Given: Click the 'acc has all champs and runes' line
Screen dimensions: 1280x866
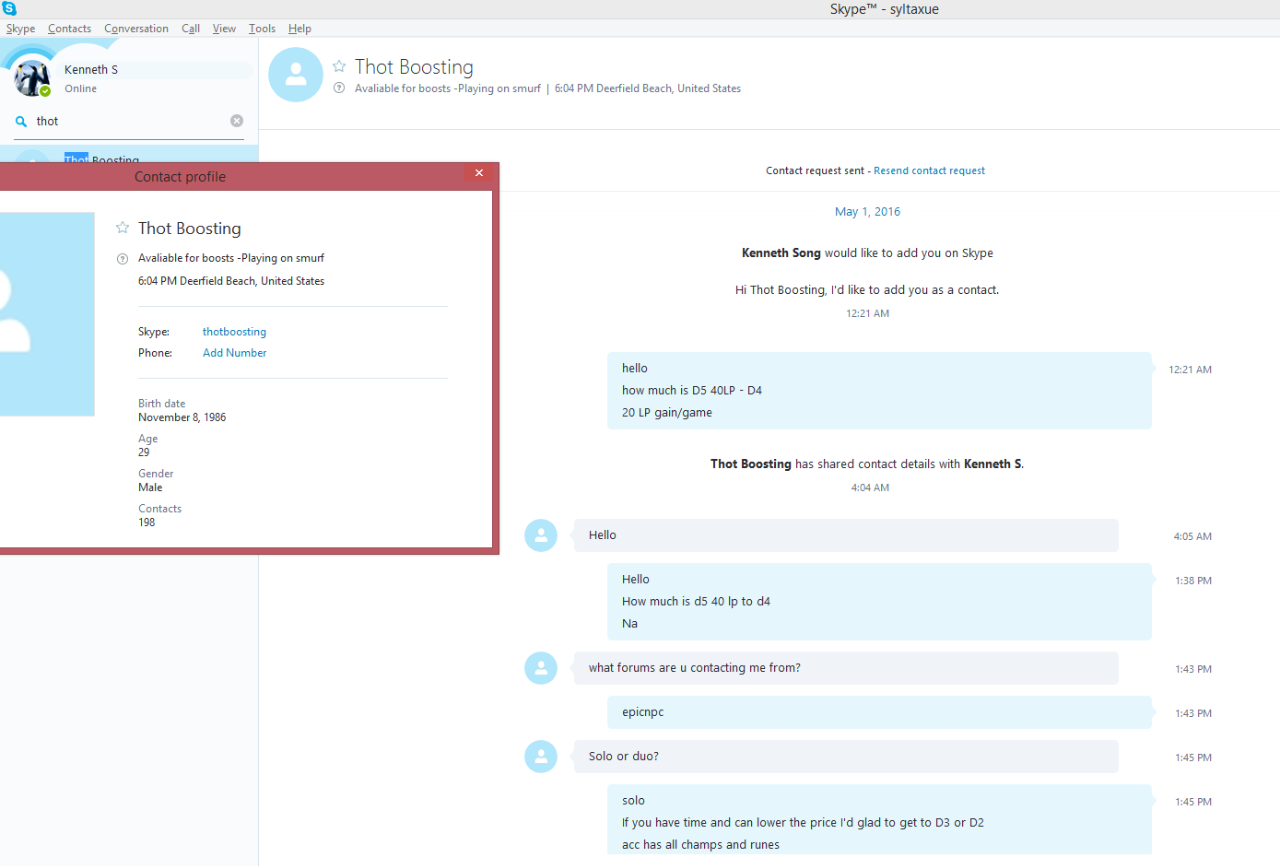Looking at the screenshot, I should click(x=701, y=845).
